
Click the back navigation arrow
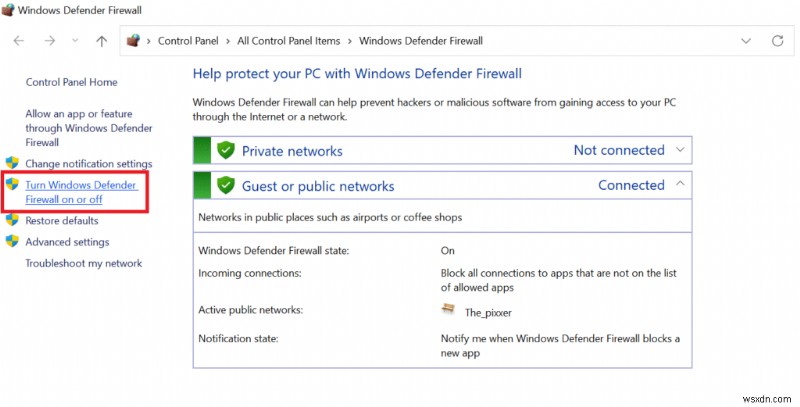point(19,41)
